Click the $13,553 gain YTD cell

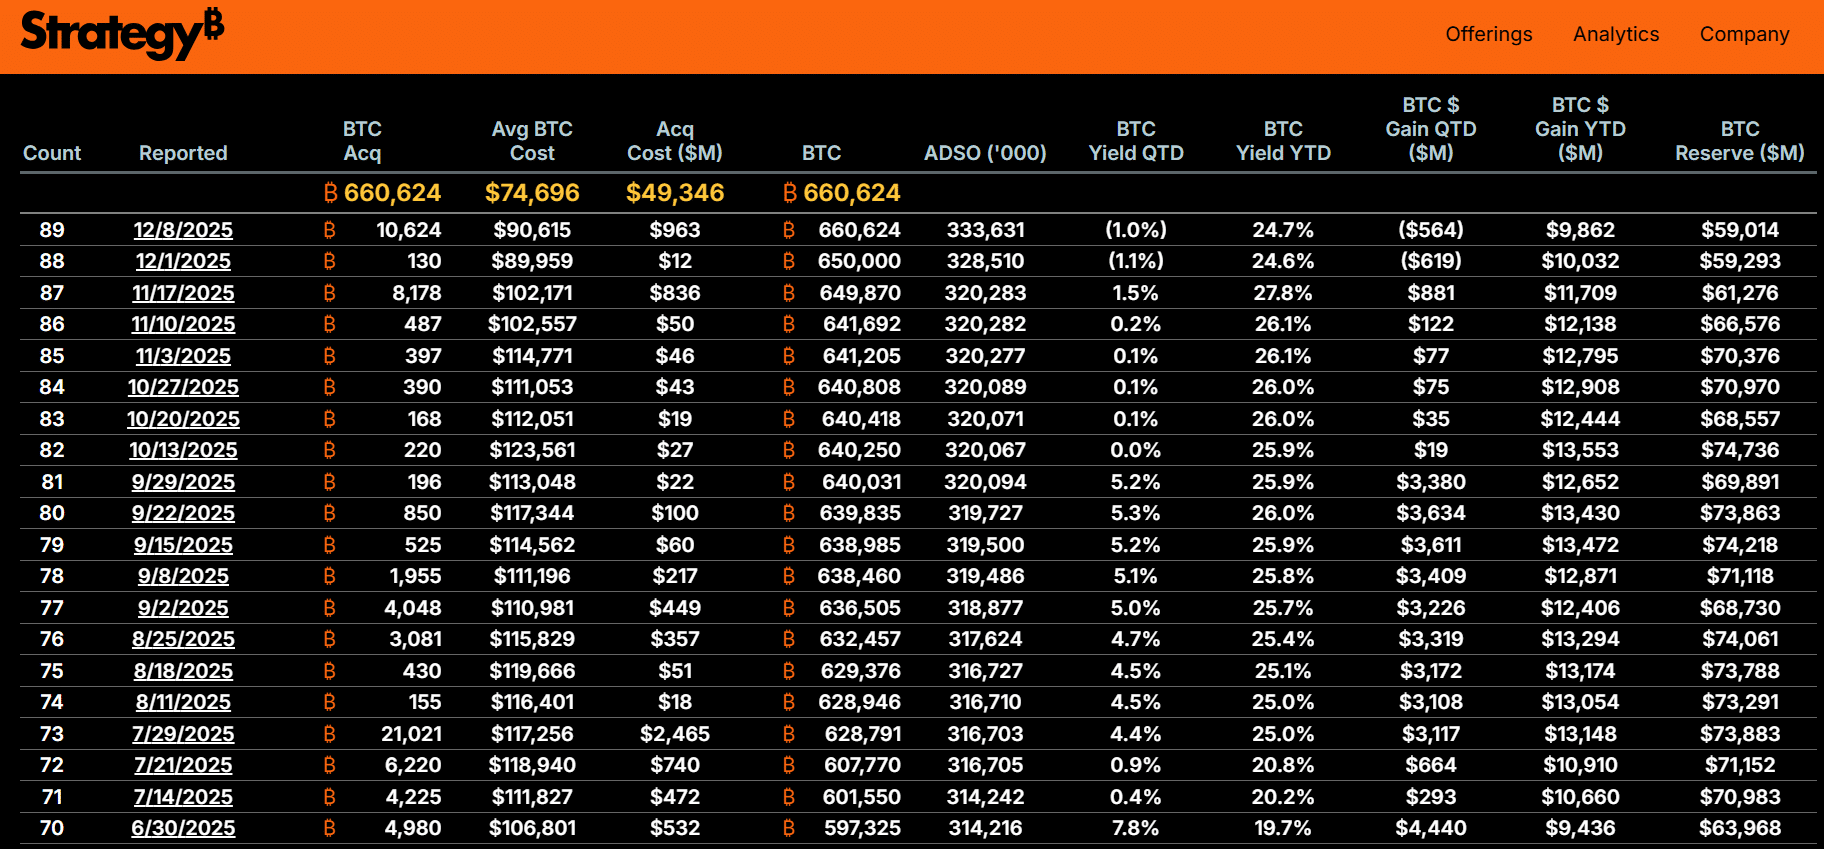[1580, 450]
